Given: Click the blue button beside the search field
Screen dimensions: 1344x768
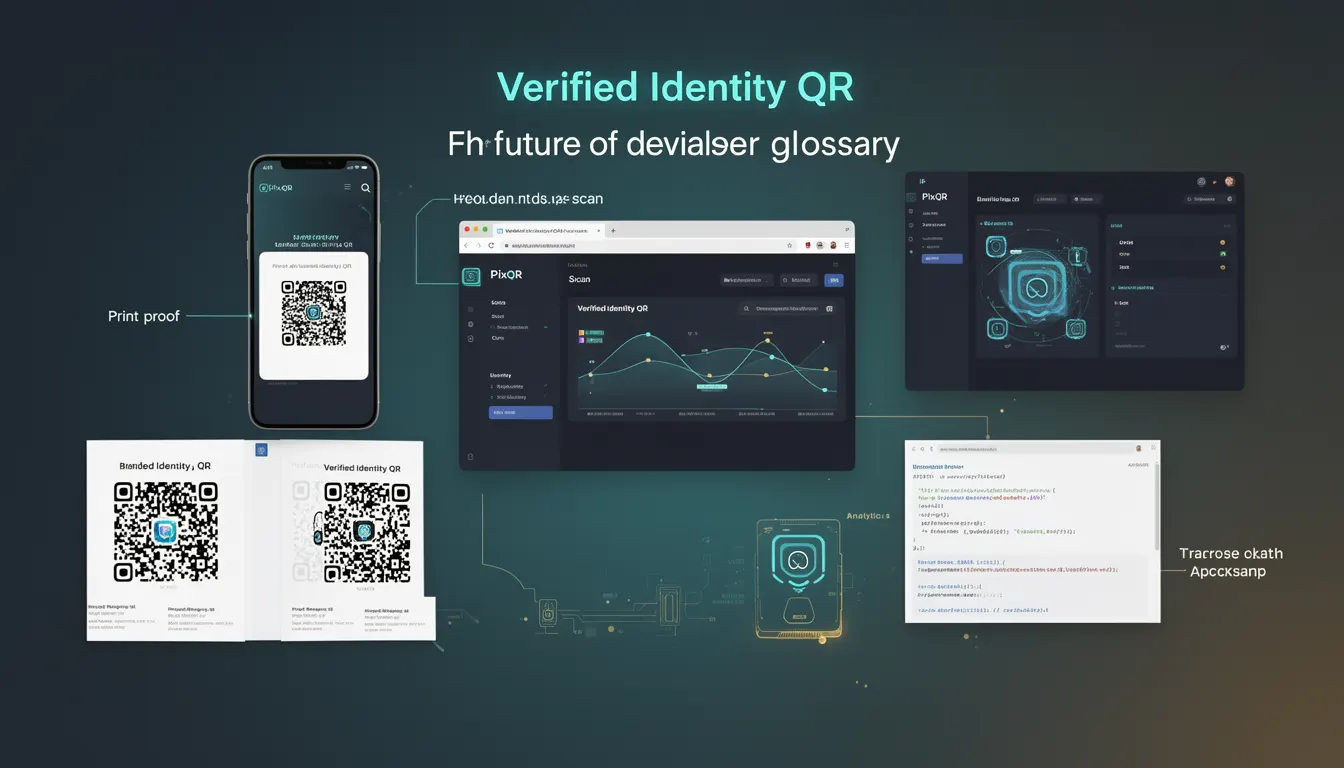Looking at the screenshot, I should [833, 281].
